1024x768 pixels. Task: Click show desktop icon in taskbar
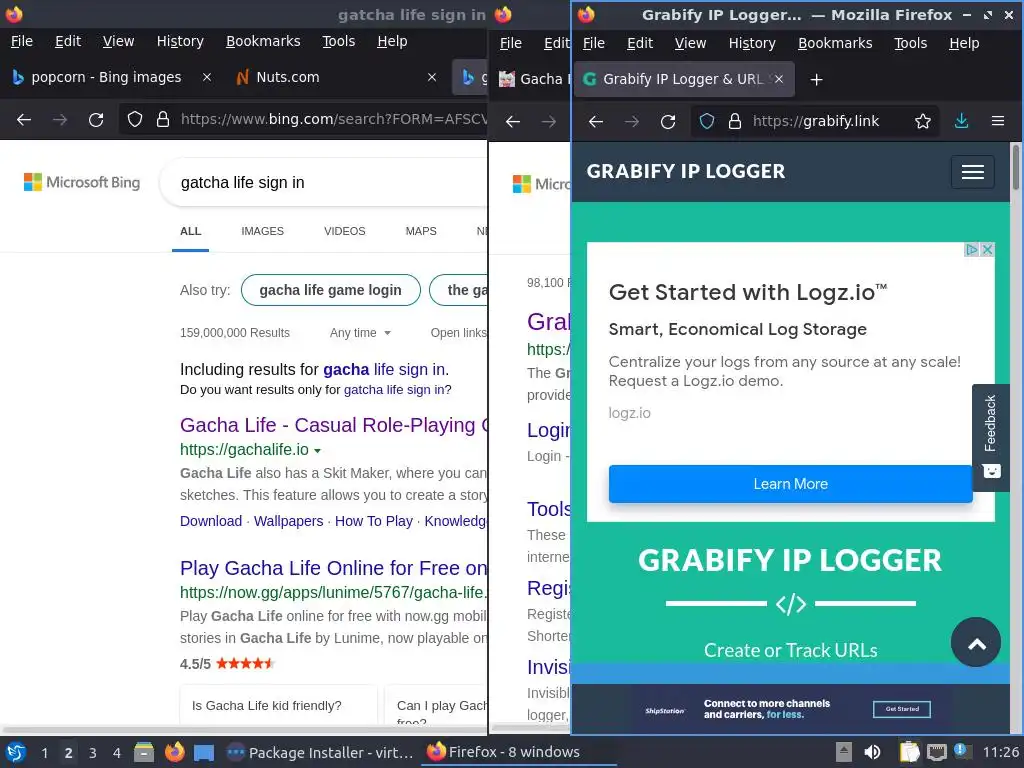(204, 753)
